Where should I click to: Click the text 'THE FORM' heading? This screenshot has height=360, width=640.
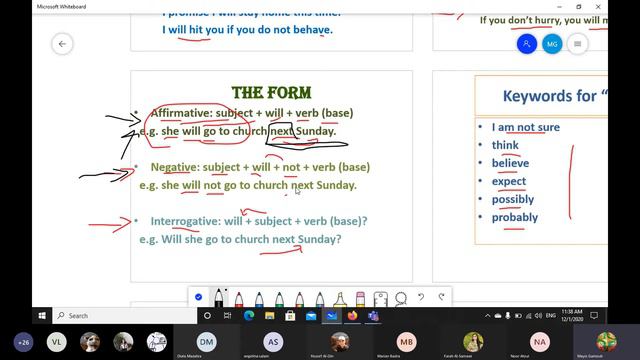271,93
